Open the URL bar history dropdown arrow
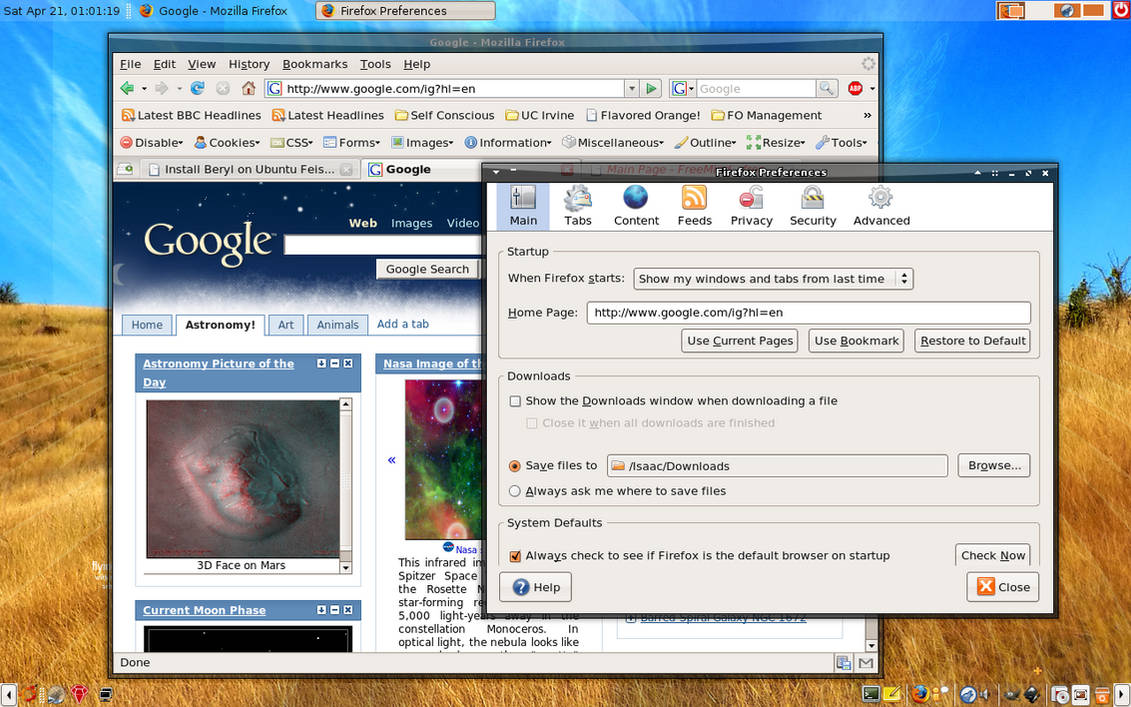 (x=631, y=88)
